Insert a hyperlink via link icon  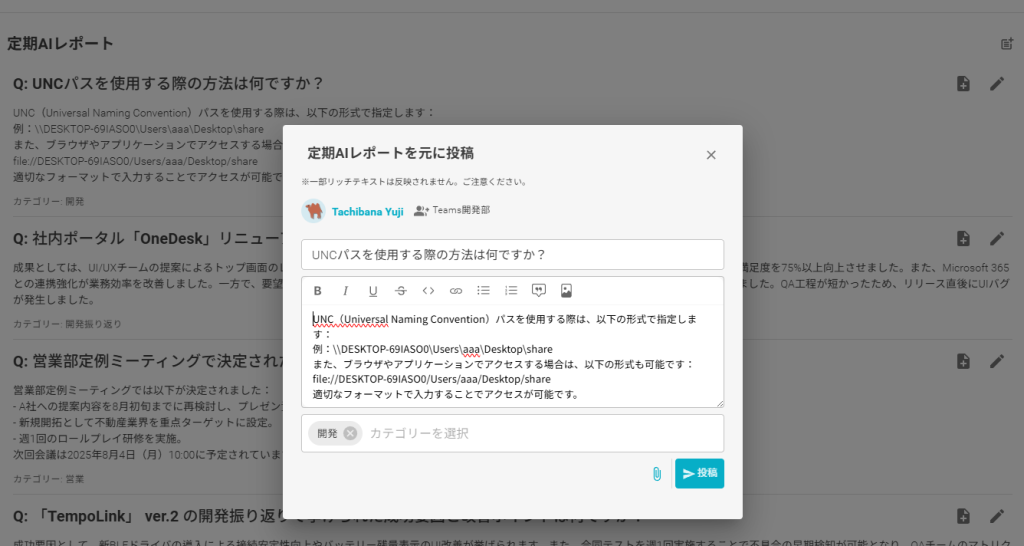point(456,291)
